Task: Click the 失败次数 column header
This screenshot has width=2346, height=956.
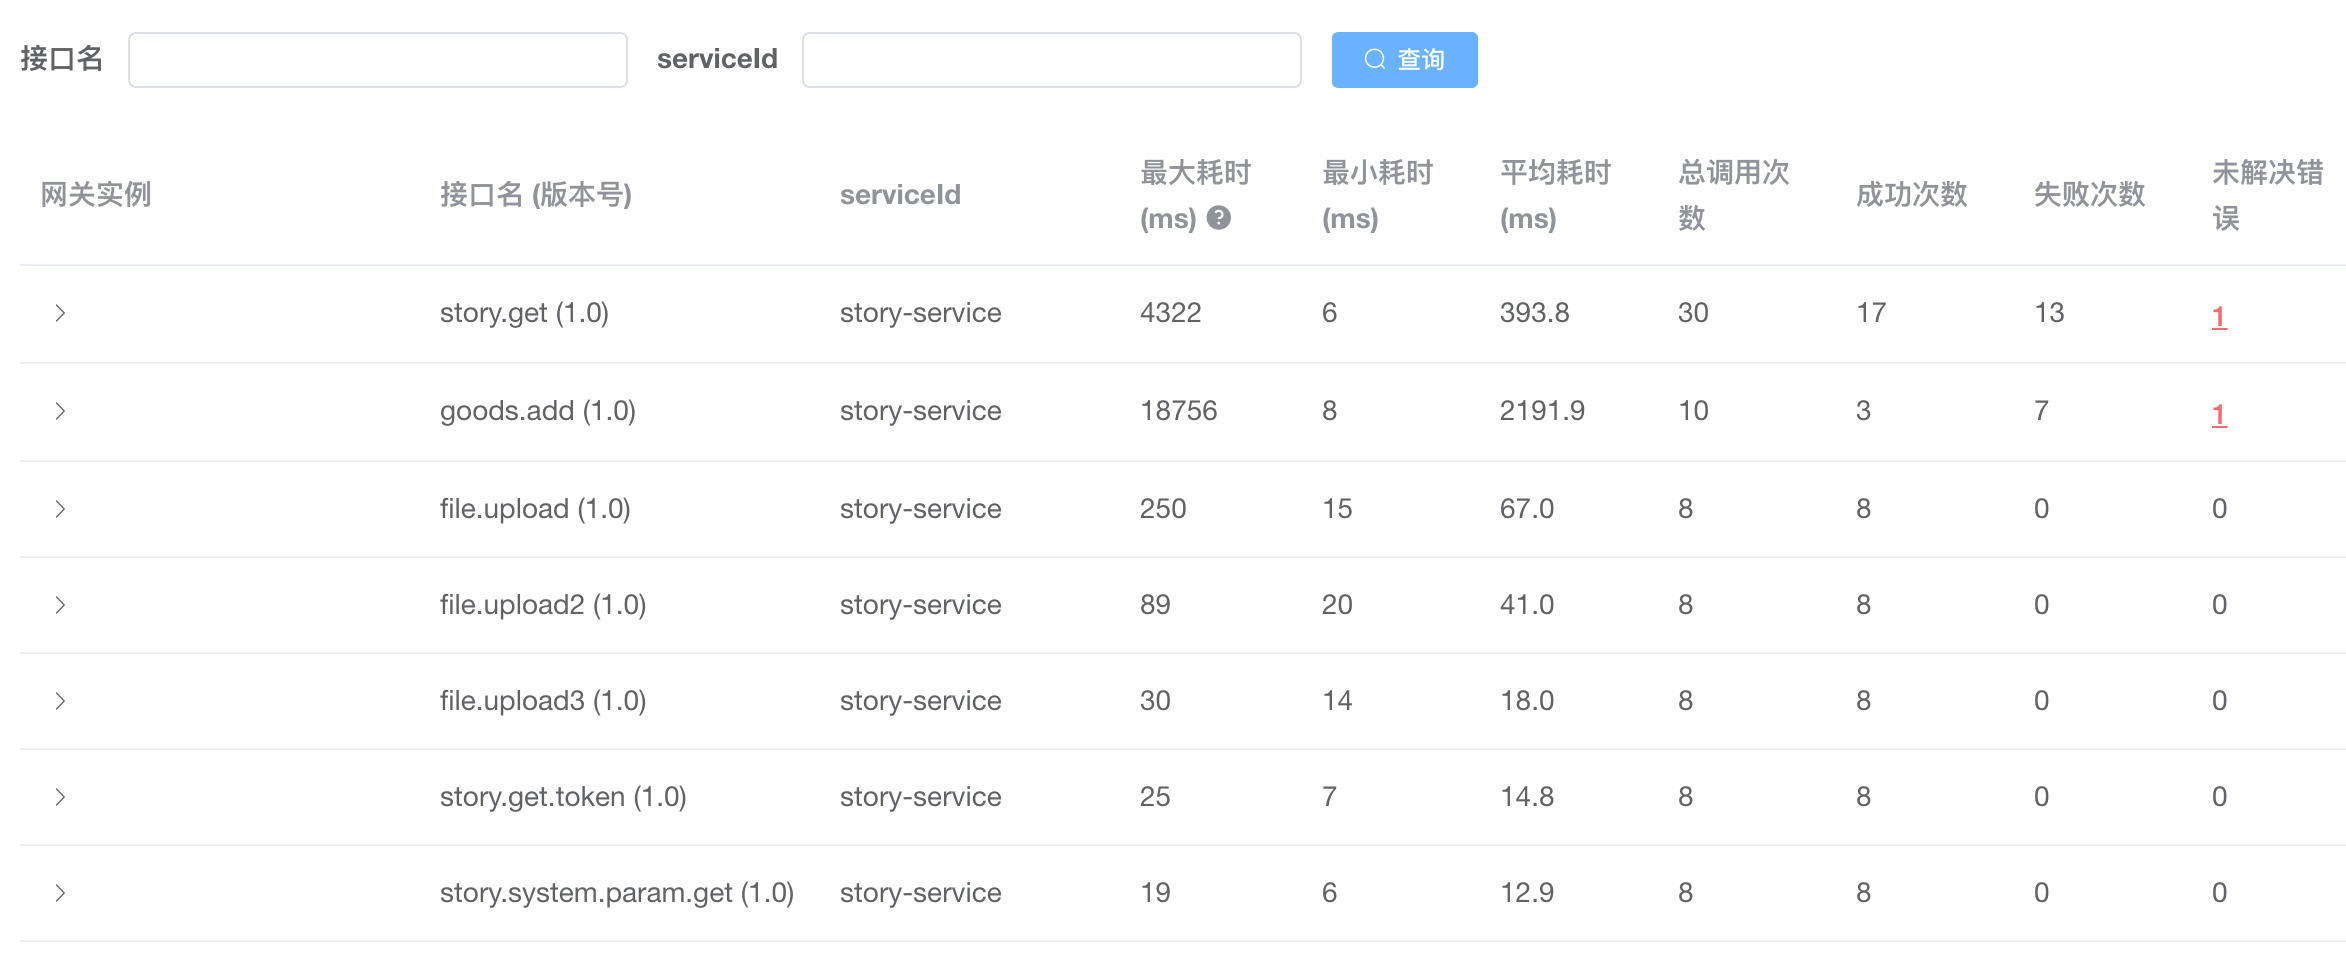Action: click(2089, 194)
